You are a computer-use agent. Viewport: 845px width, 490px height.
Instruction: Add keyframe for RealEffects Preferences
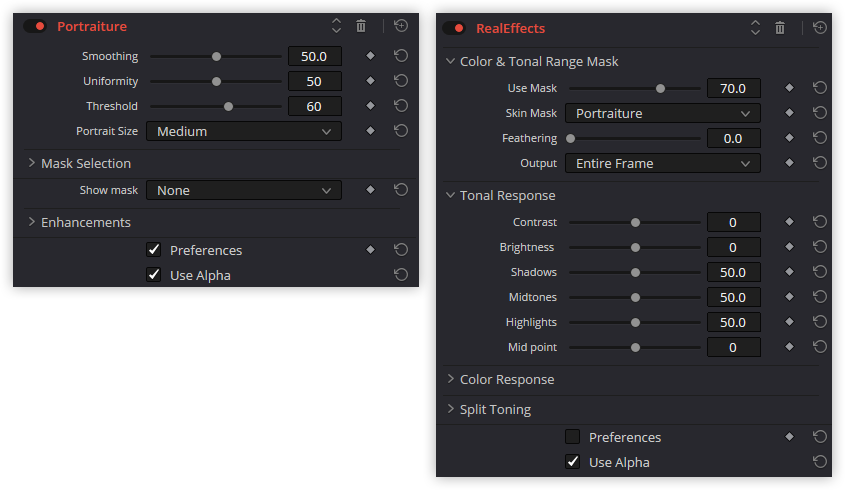789,436
